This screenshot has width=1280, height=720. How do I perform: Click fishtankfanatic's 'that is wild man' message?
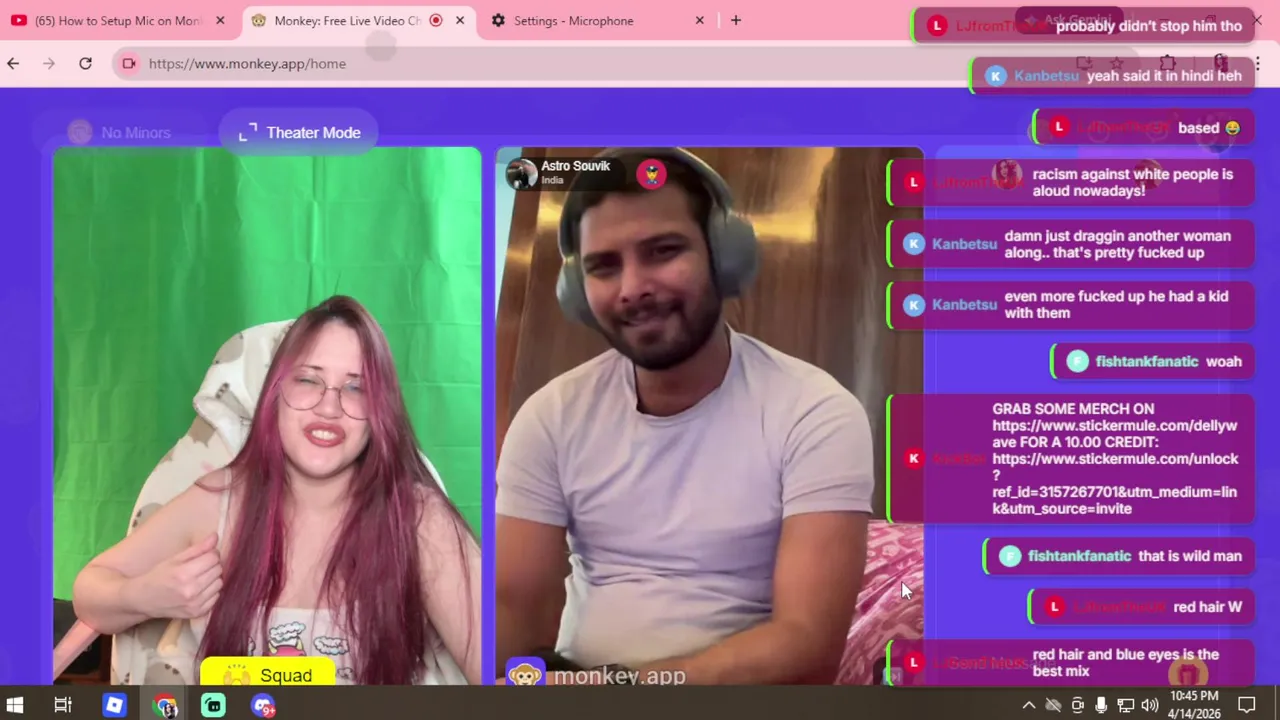[1190, 556]
